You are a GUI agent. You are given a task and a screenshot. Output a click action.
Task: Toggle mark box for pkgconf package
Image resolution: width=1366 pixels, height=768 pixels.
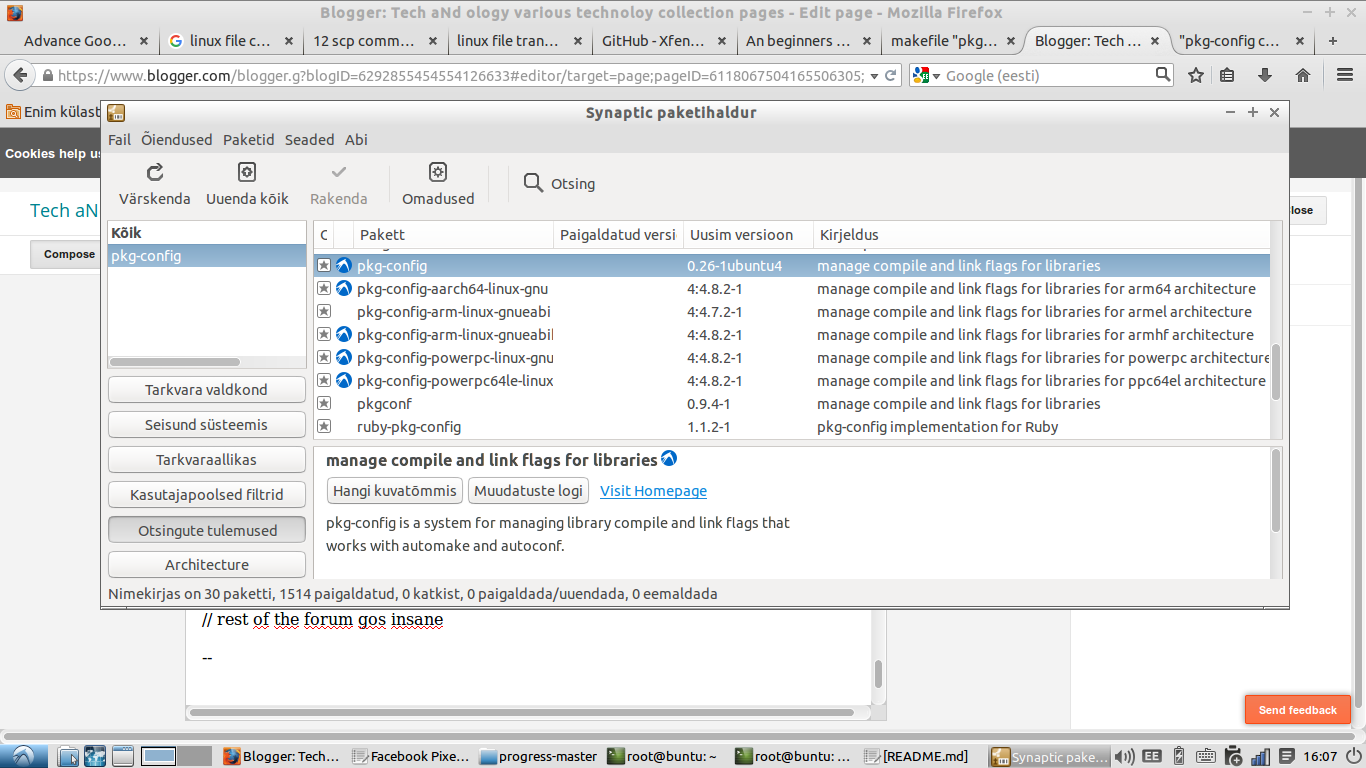(x=324, y=403)
